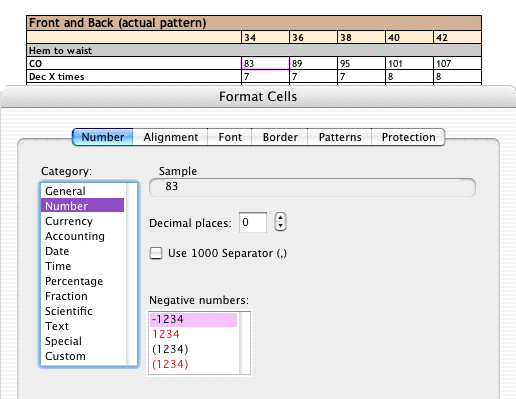Switch to the Protection tab
This screenshot has height=399, width=516.
coord(408,137)
